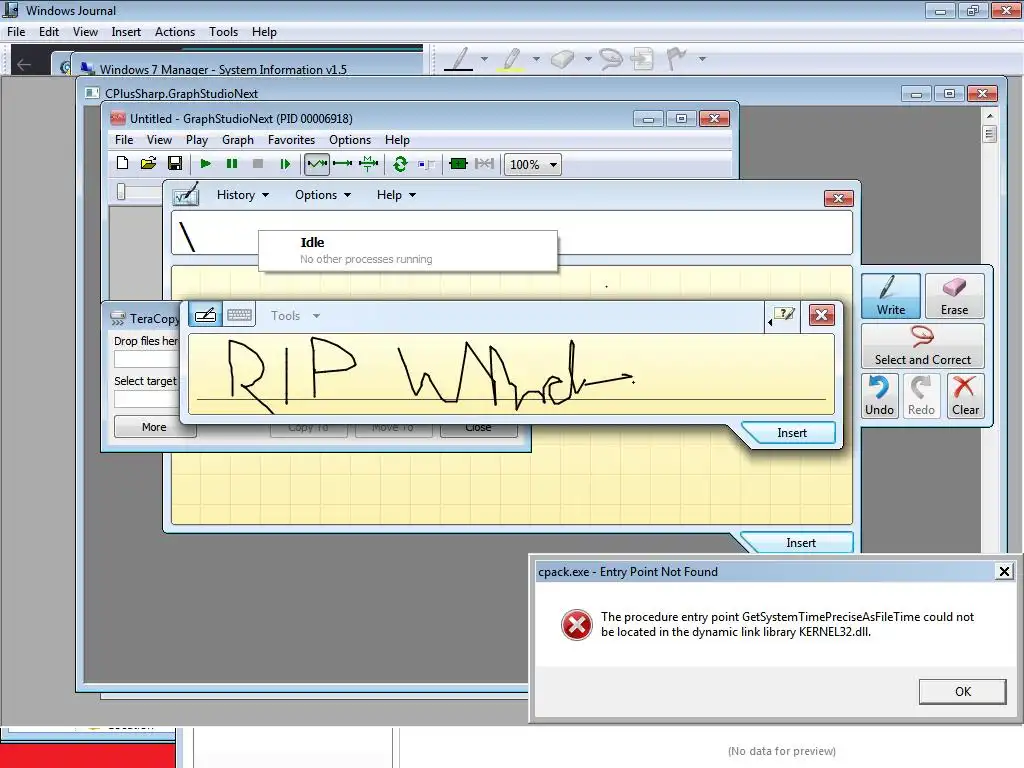
Task: Click the handwriting area with RIP text
Action: 511,374
